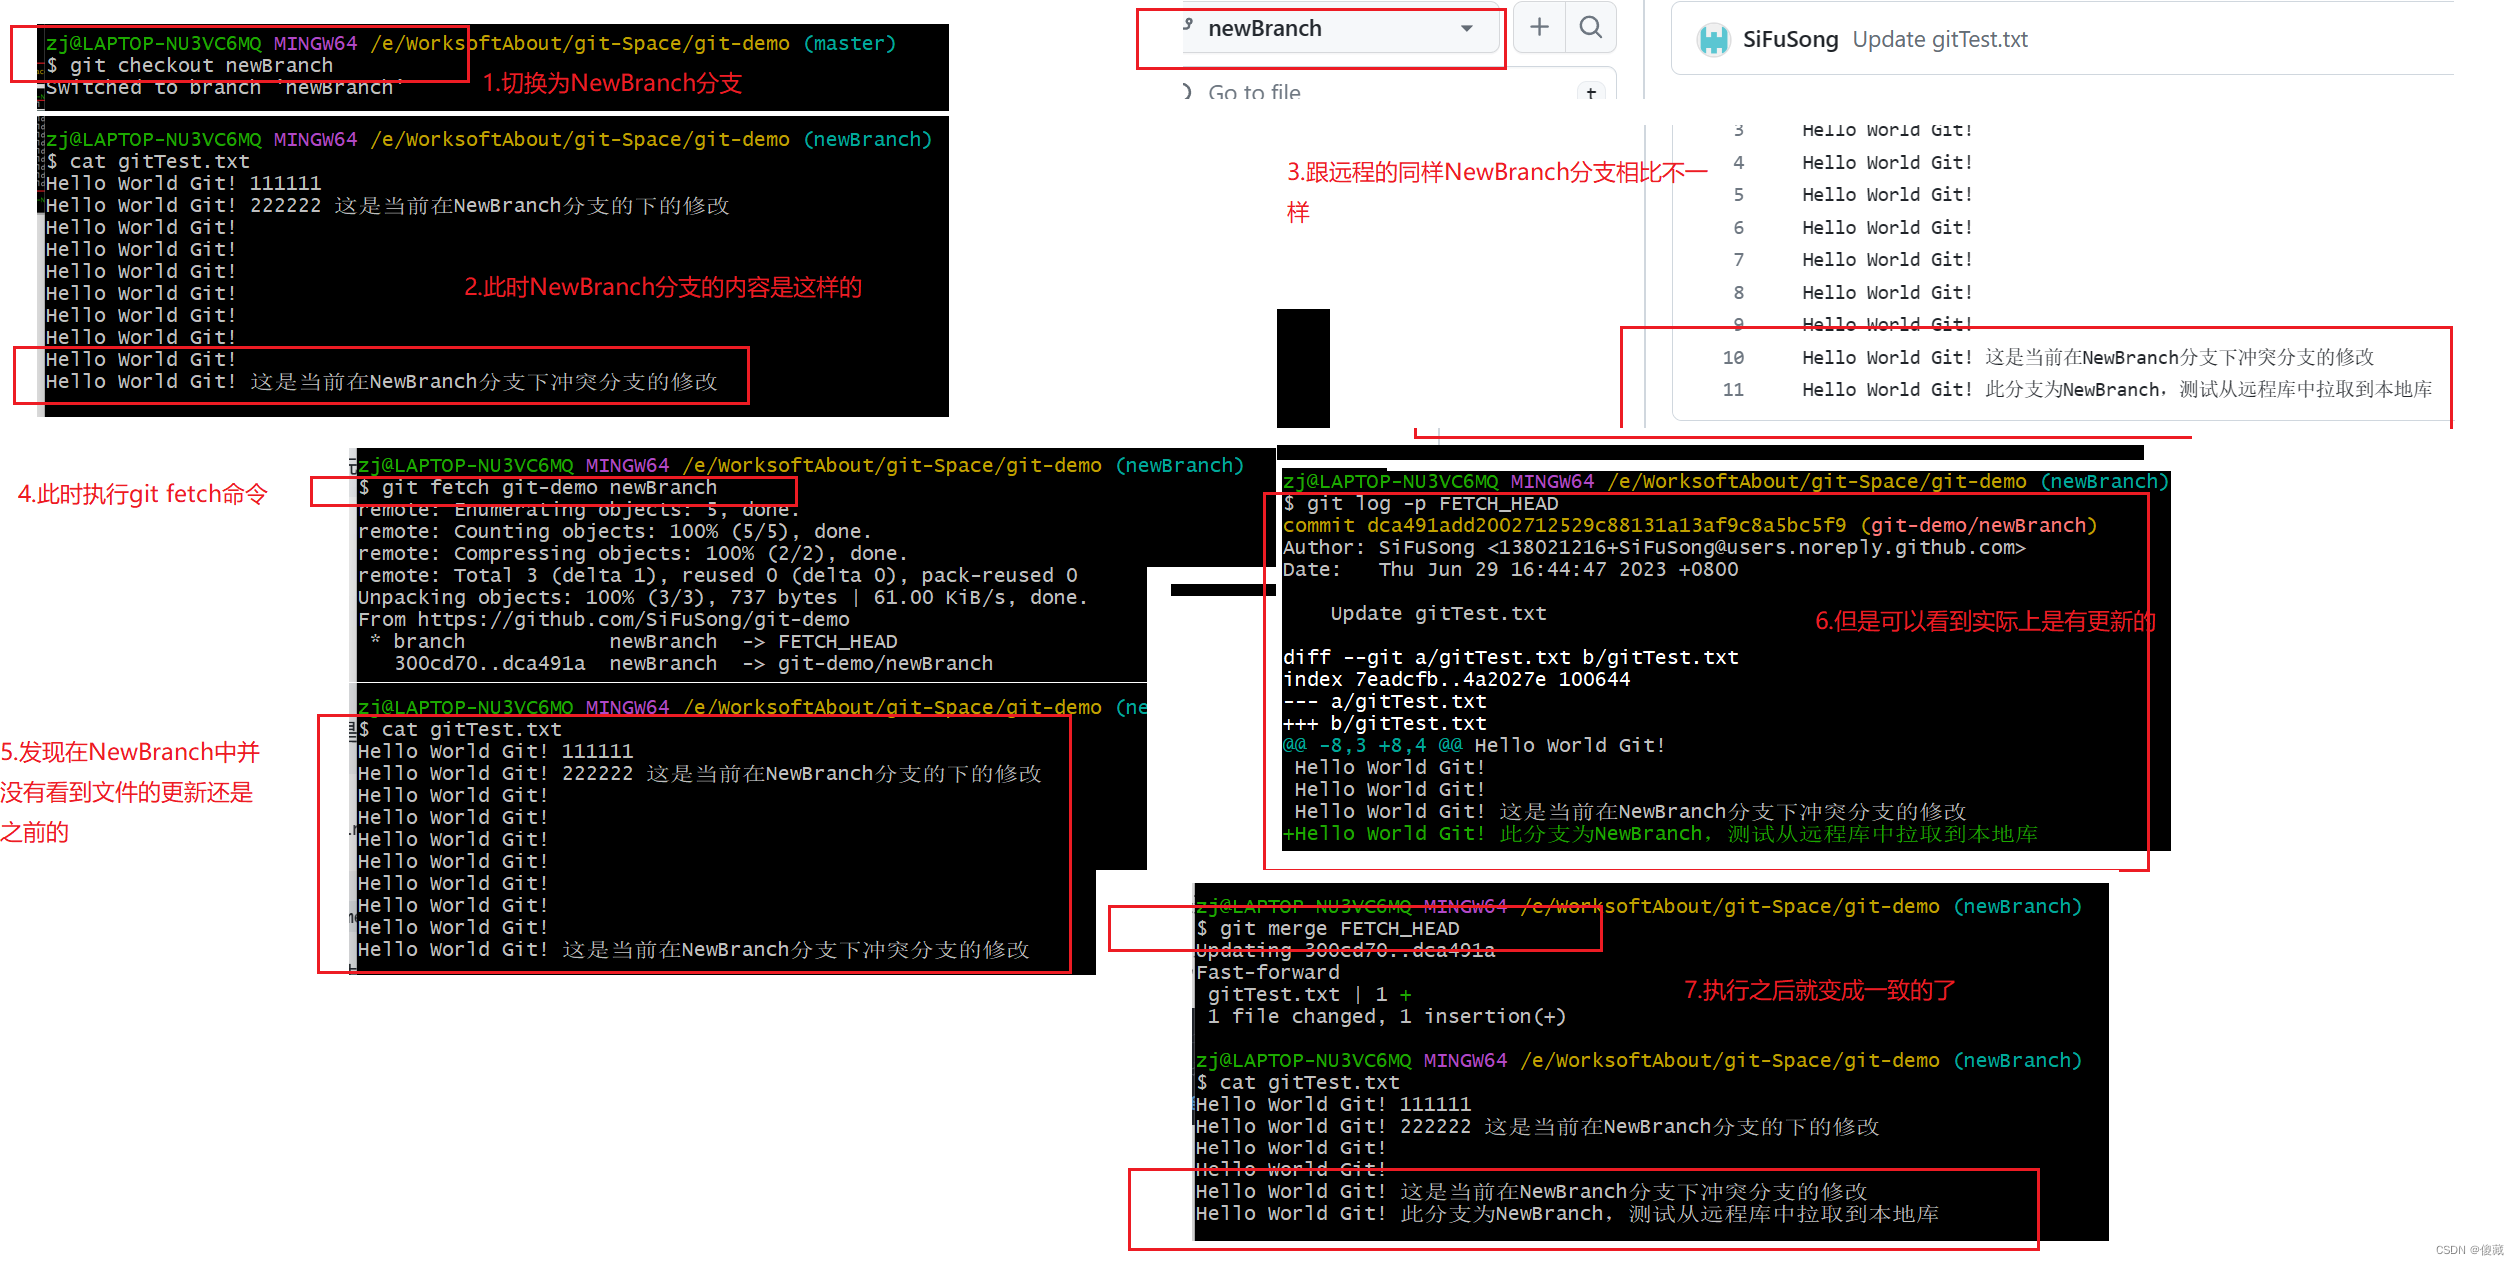2519x1265 pixels.
Task: Click the '300cd70..dca491a newBranch -> git-demo/newBranch' line
Action: pyautogui.click(x=693, y=664)
